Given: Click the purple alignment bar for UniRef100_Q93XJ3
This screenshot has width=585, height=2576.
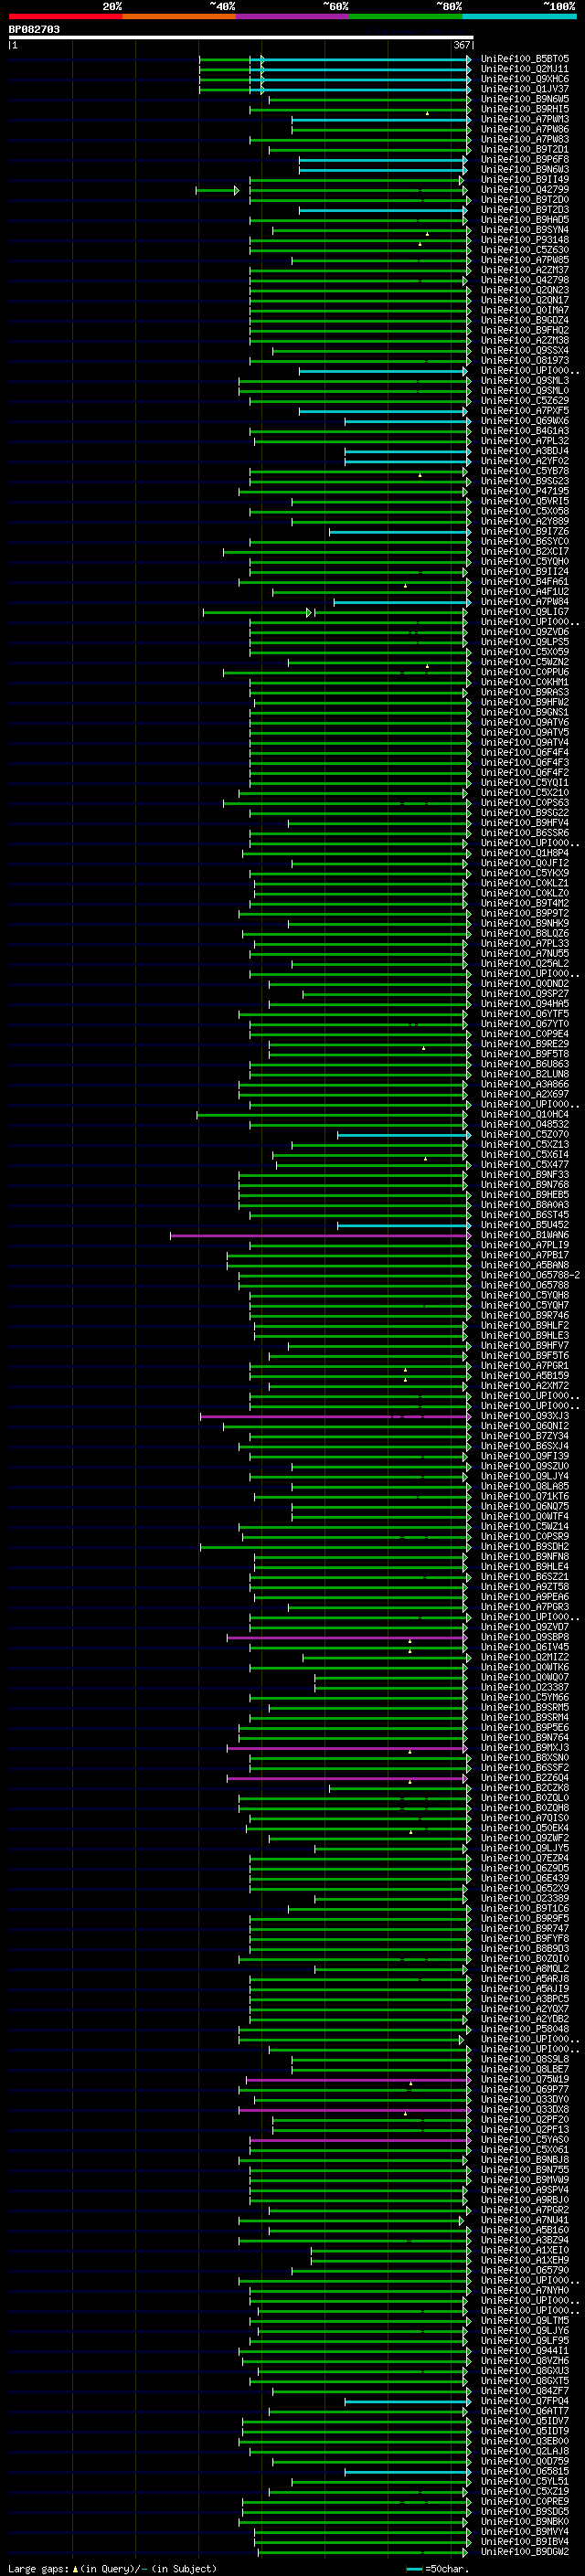Looking at the screenshot, I should (x=335, y=1416).
